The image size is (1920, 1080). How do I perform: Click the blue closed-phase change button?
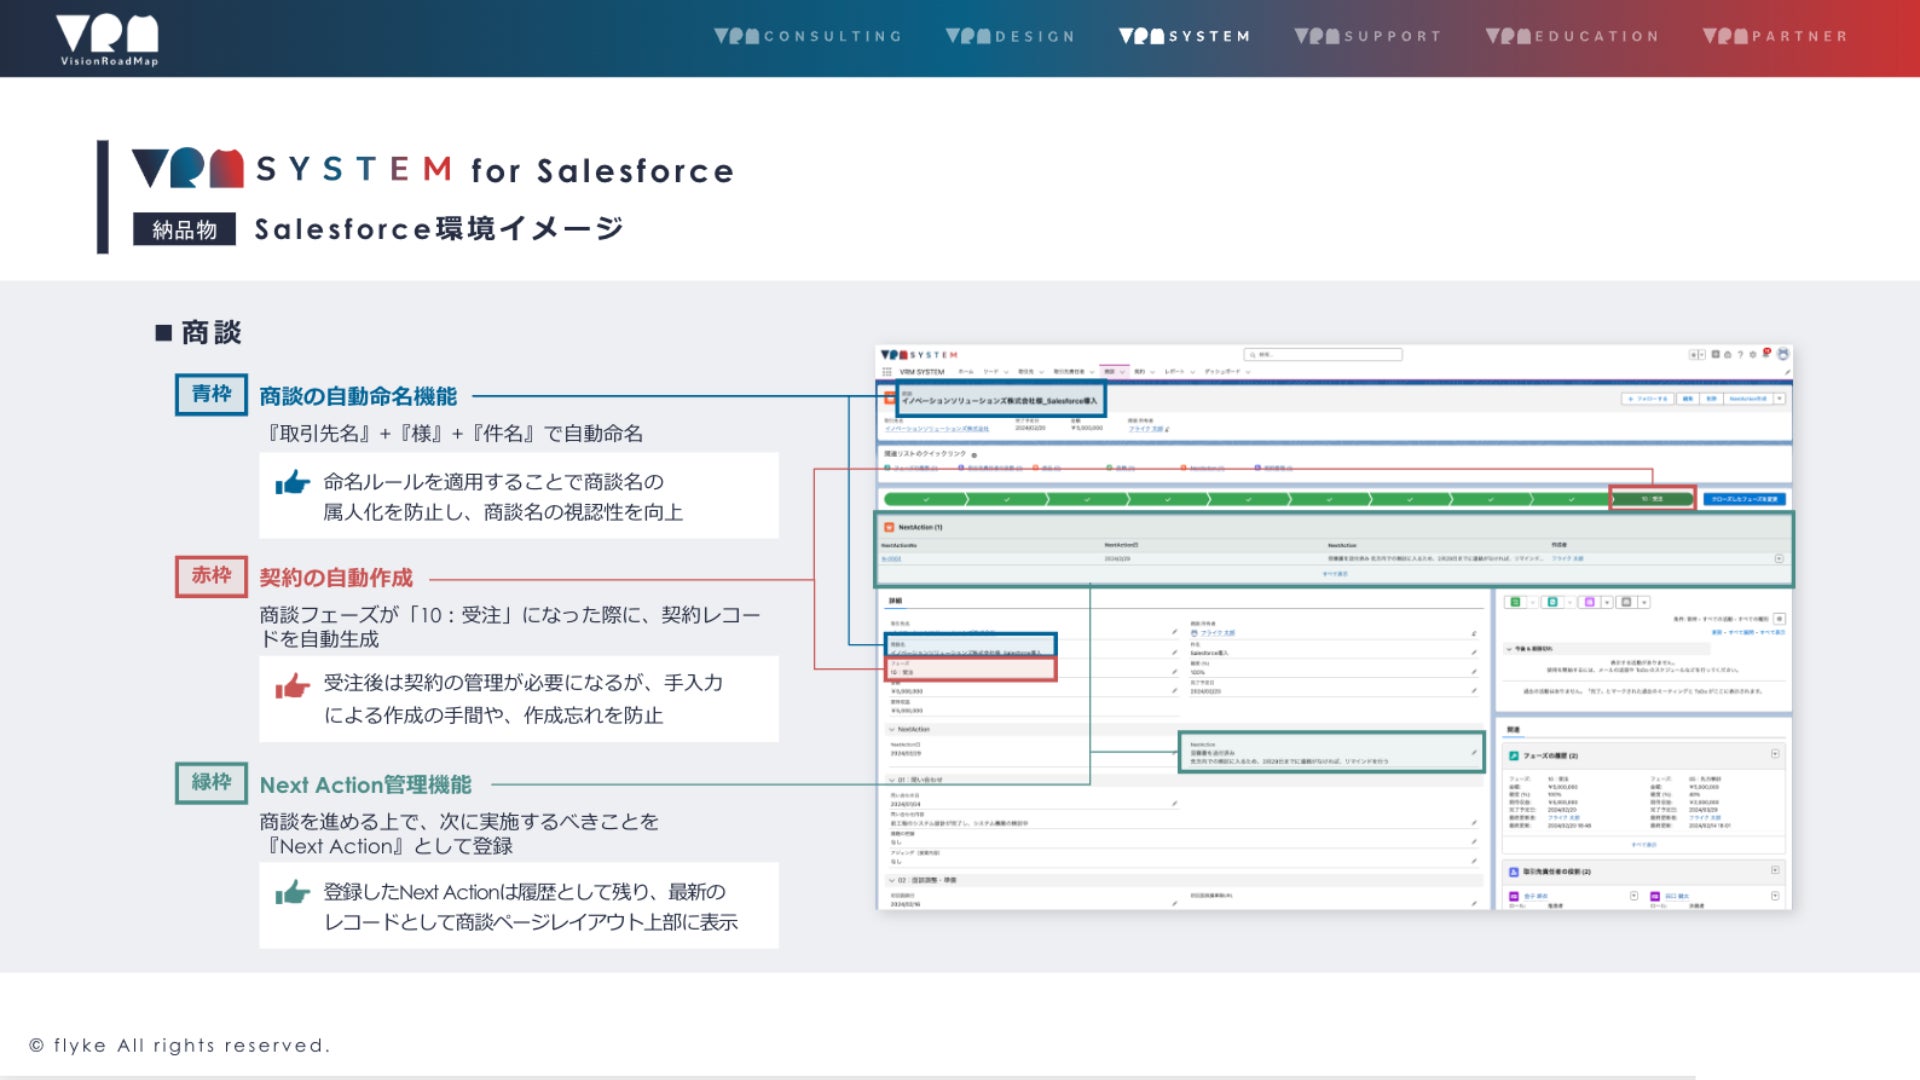pos(1744,498)
